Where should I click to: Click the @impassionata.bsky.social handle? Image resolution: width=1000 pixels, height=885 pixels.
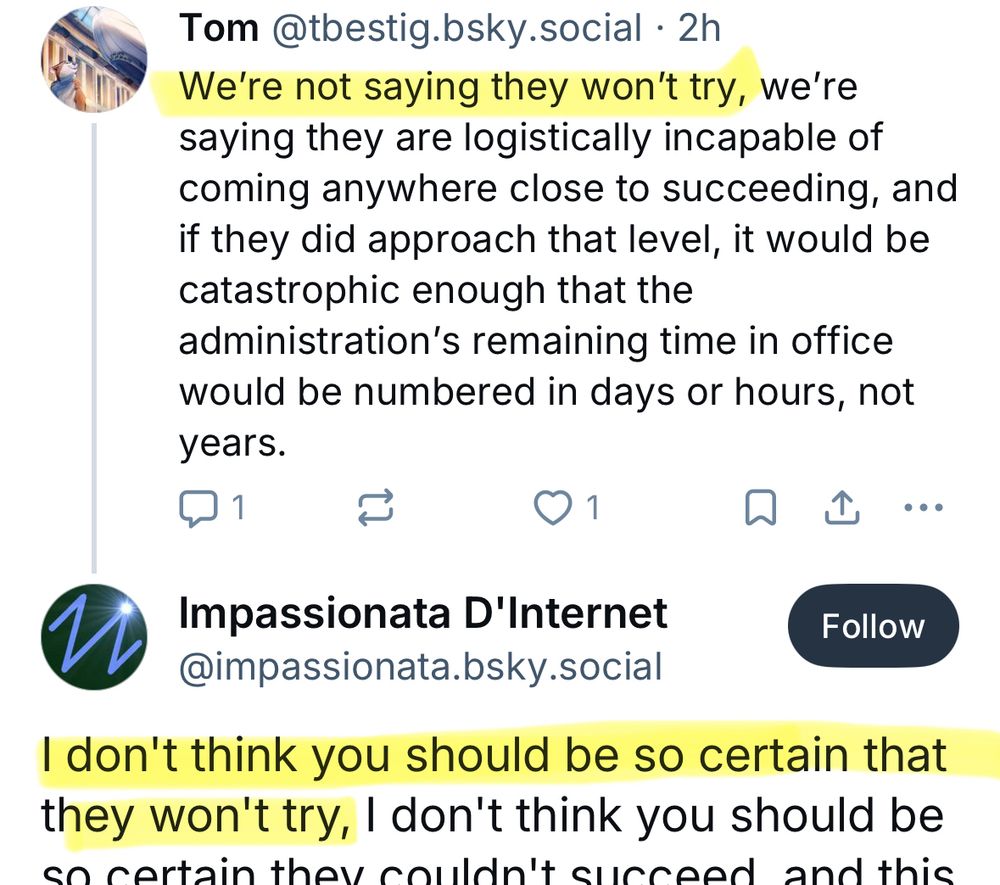420,667
